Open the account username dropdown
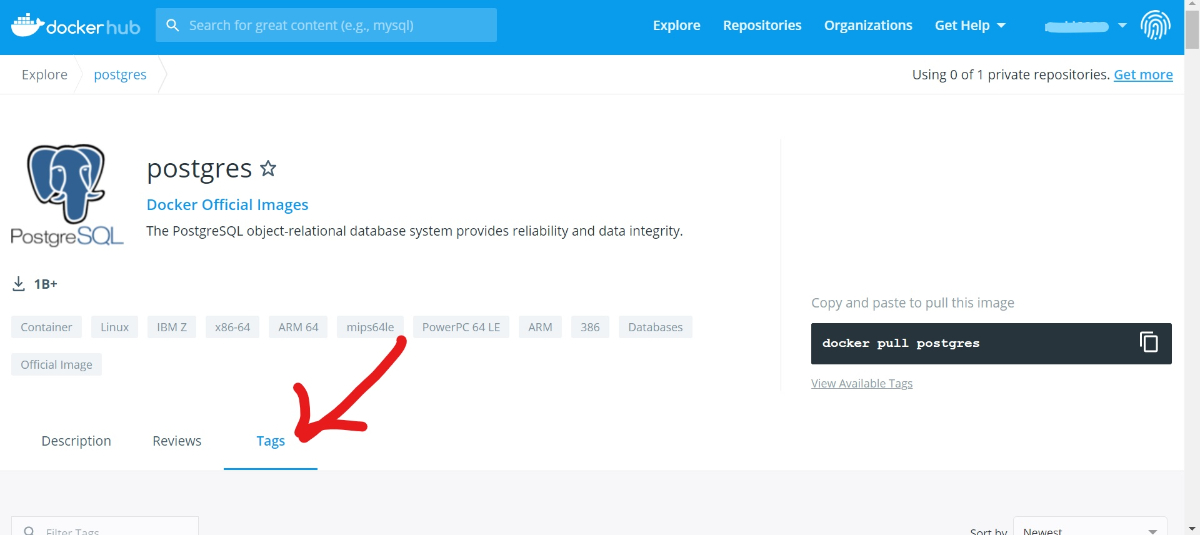This screenshot has height=535, width=1200. [1085, 25]
